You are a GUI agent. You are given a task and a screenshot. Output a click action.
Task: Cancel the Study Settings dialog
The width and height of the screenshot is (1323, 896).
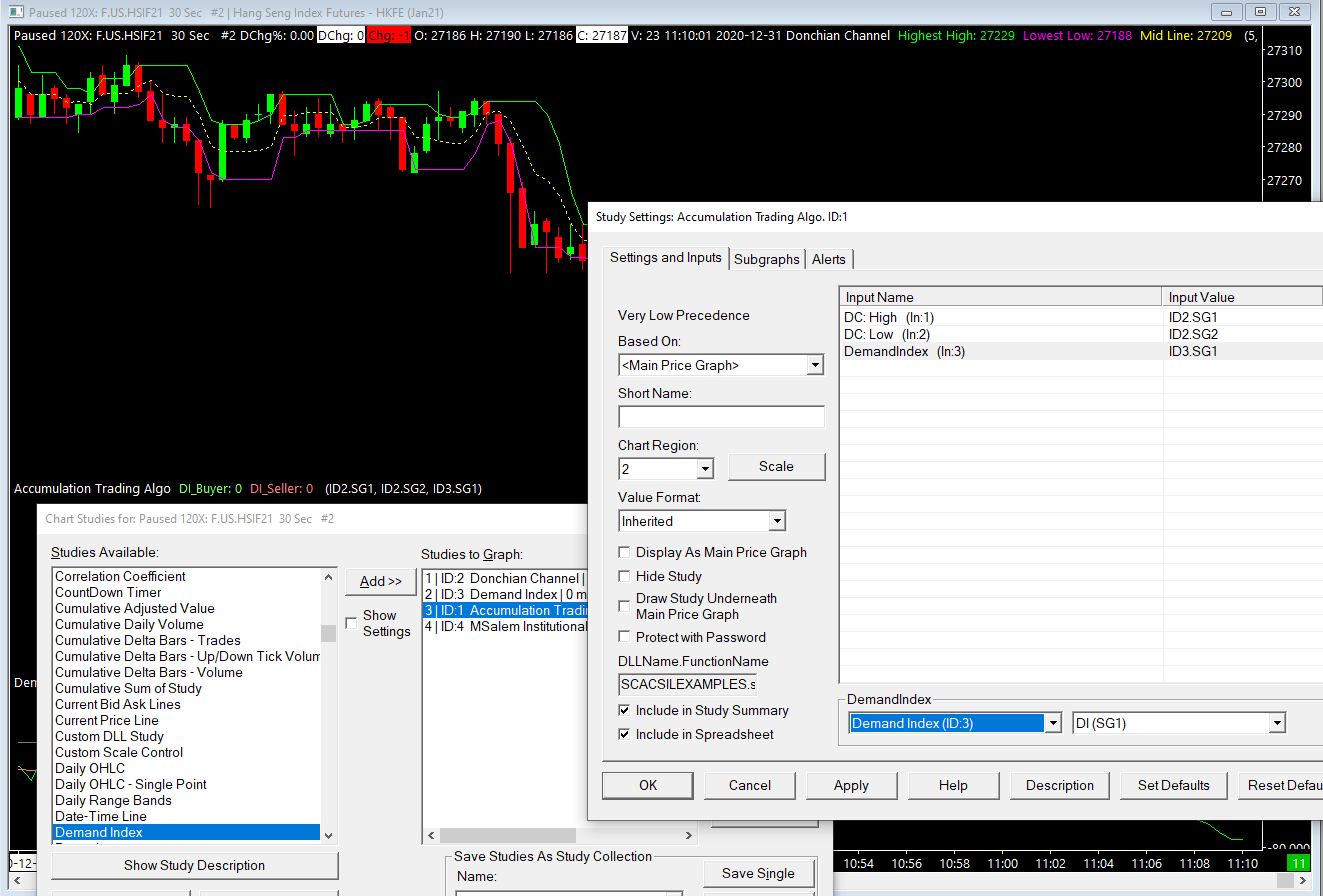(x=750, y=785)
